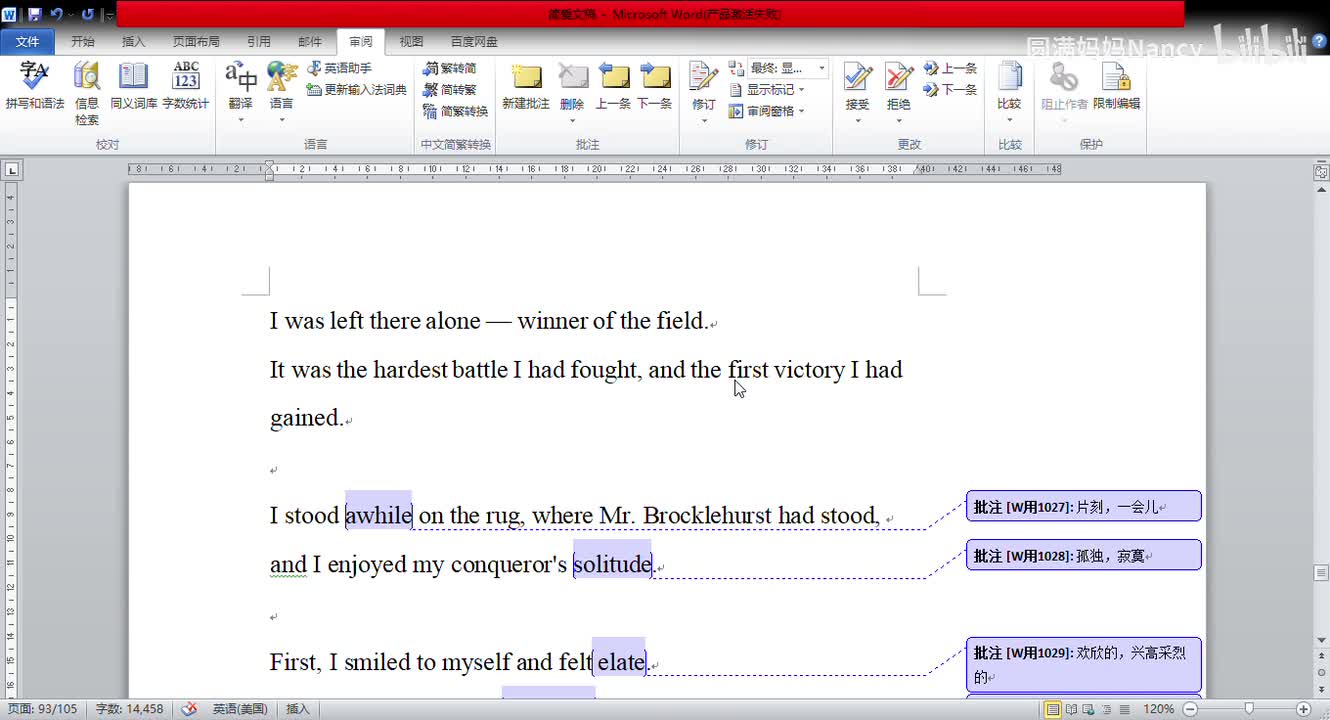Jump to next change 下一条 in 更改 group
This screenshot has height=720, width=1330.
[x=950, y=89]
